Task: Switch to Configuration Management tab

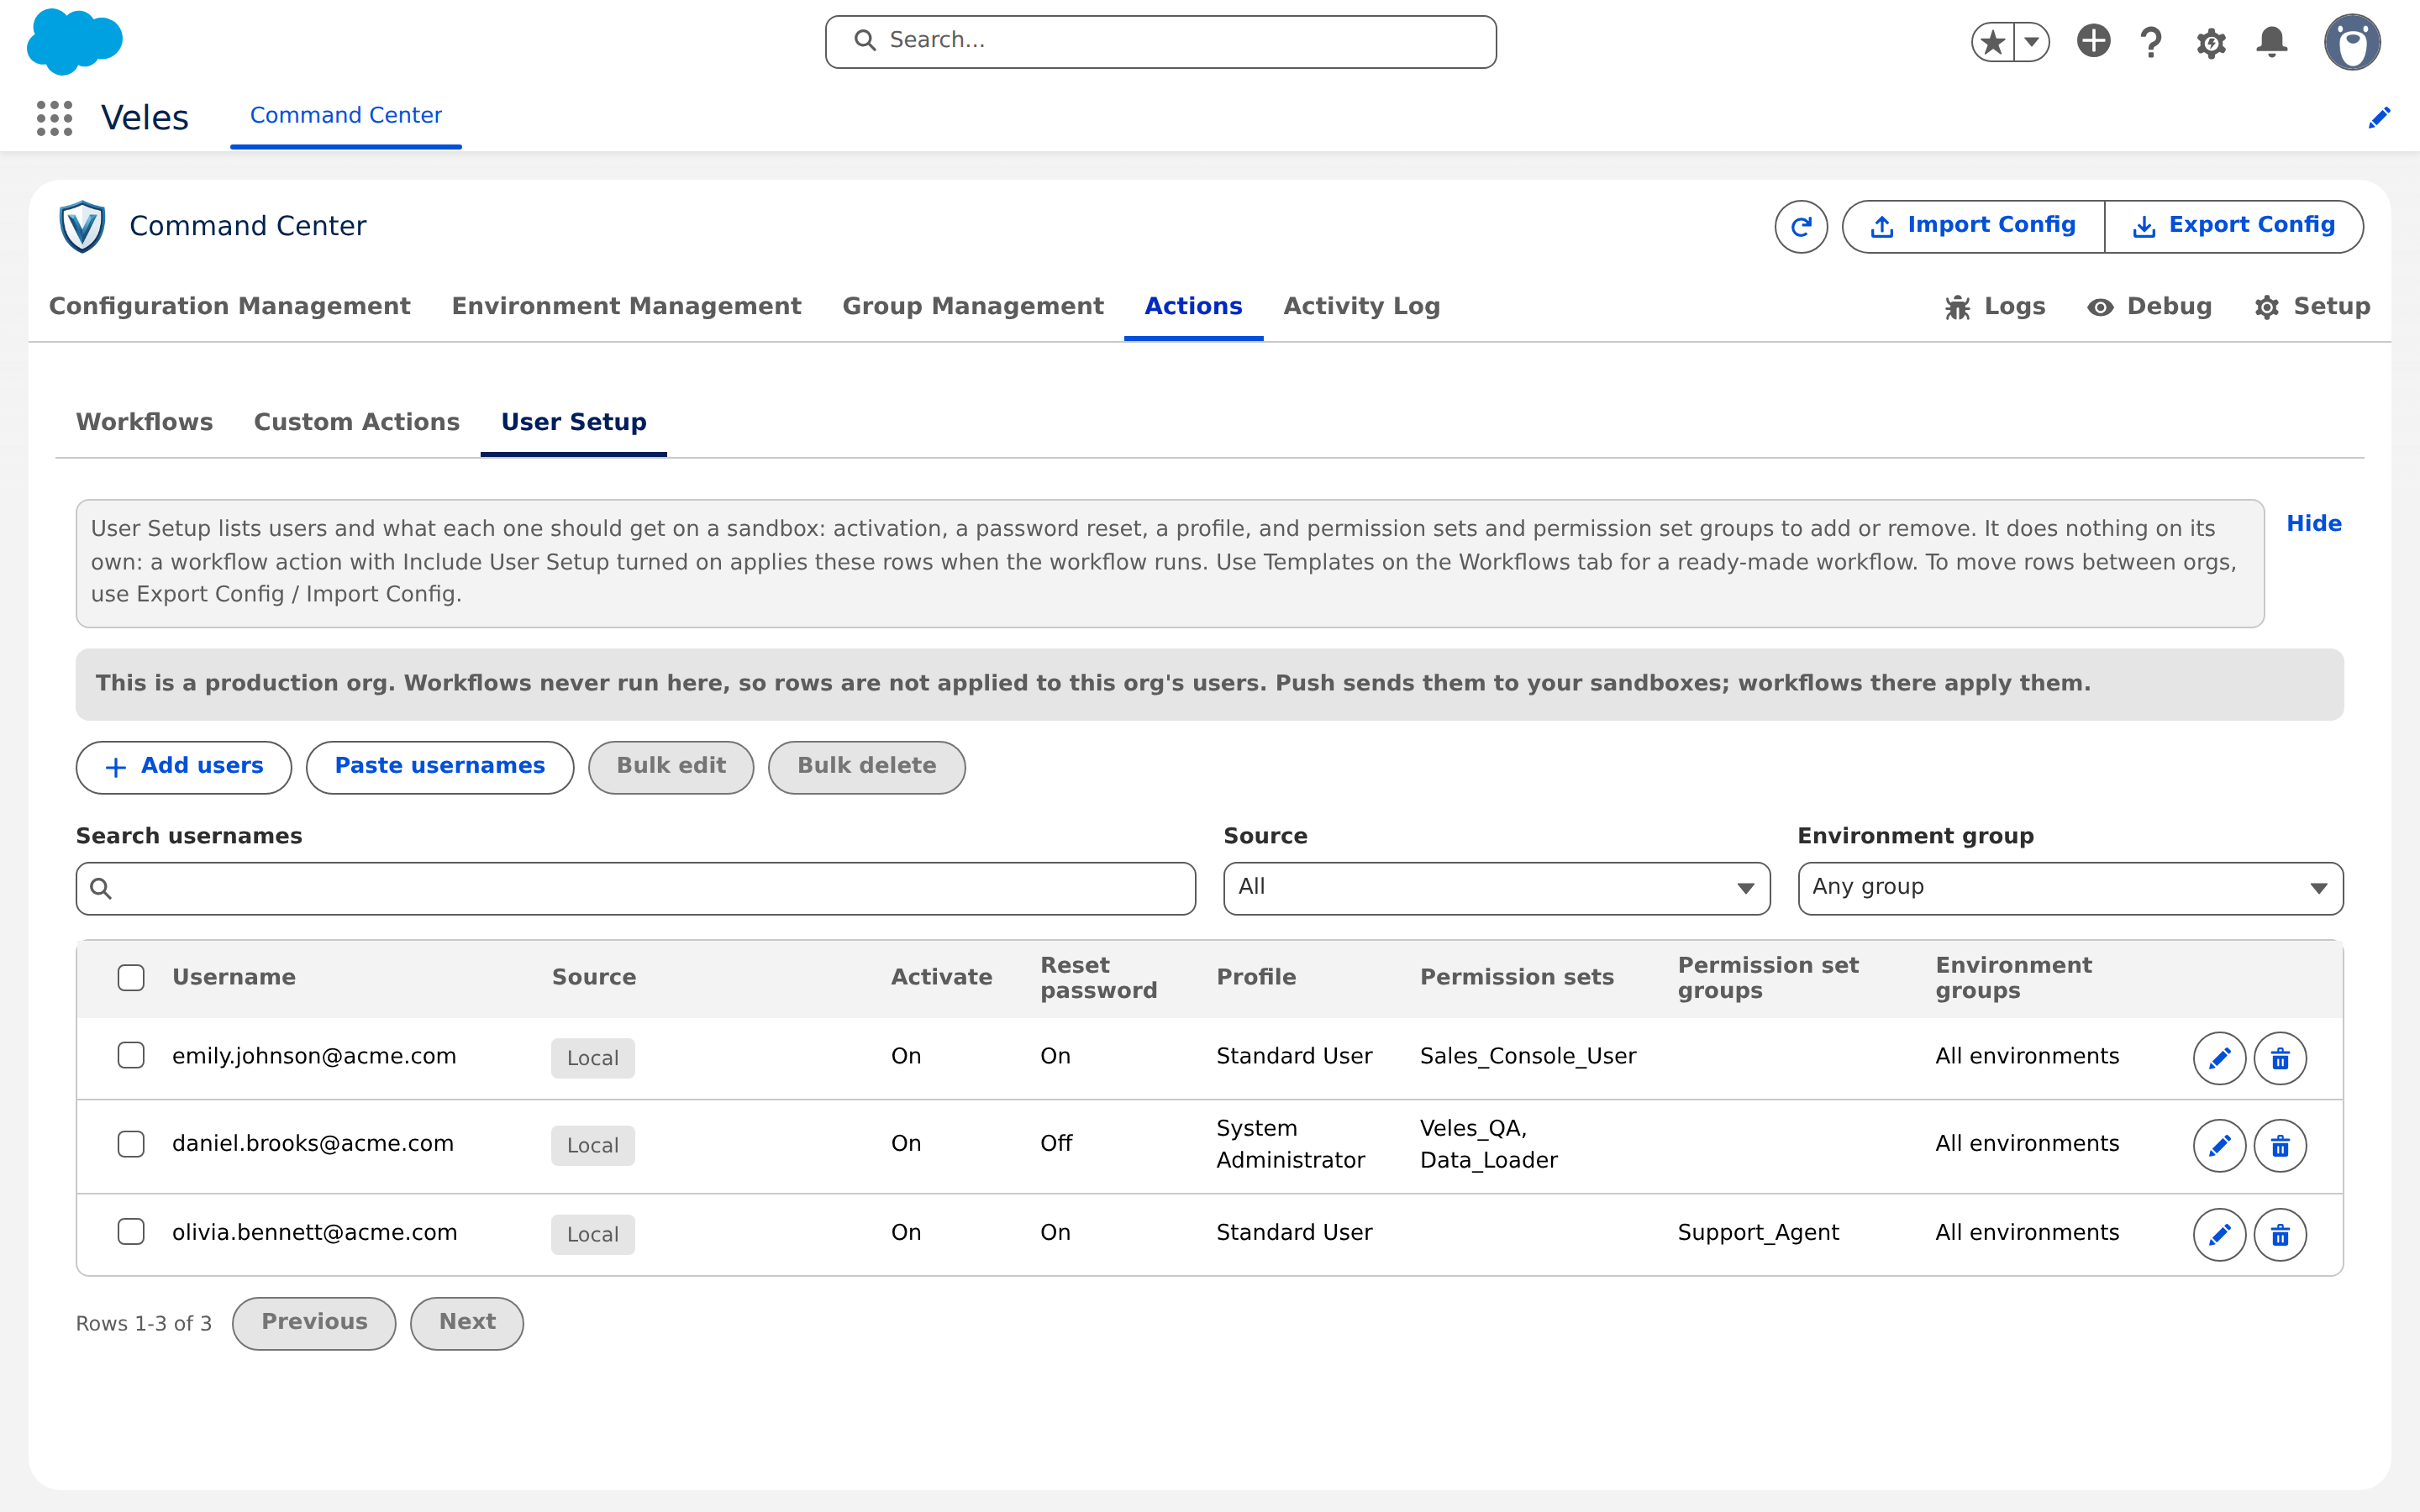Action: (x=230, y=306)
